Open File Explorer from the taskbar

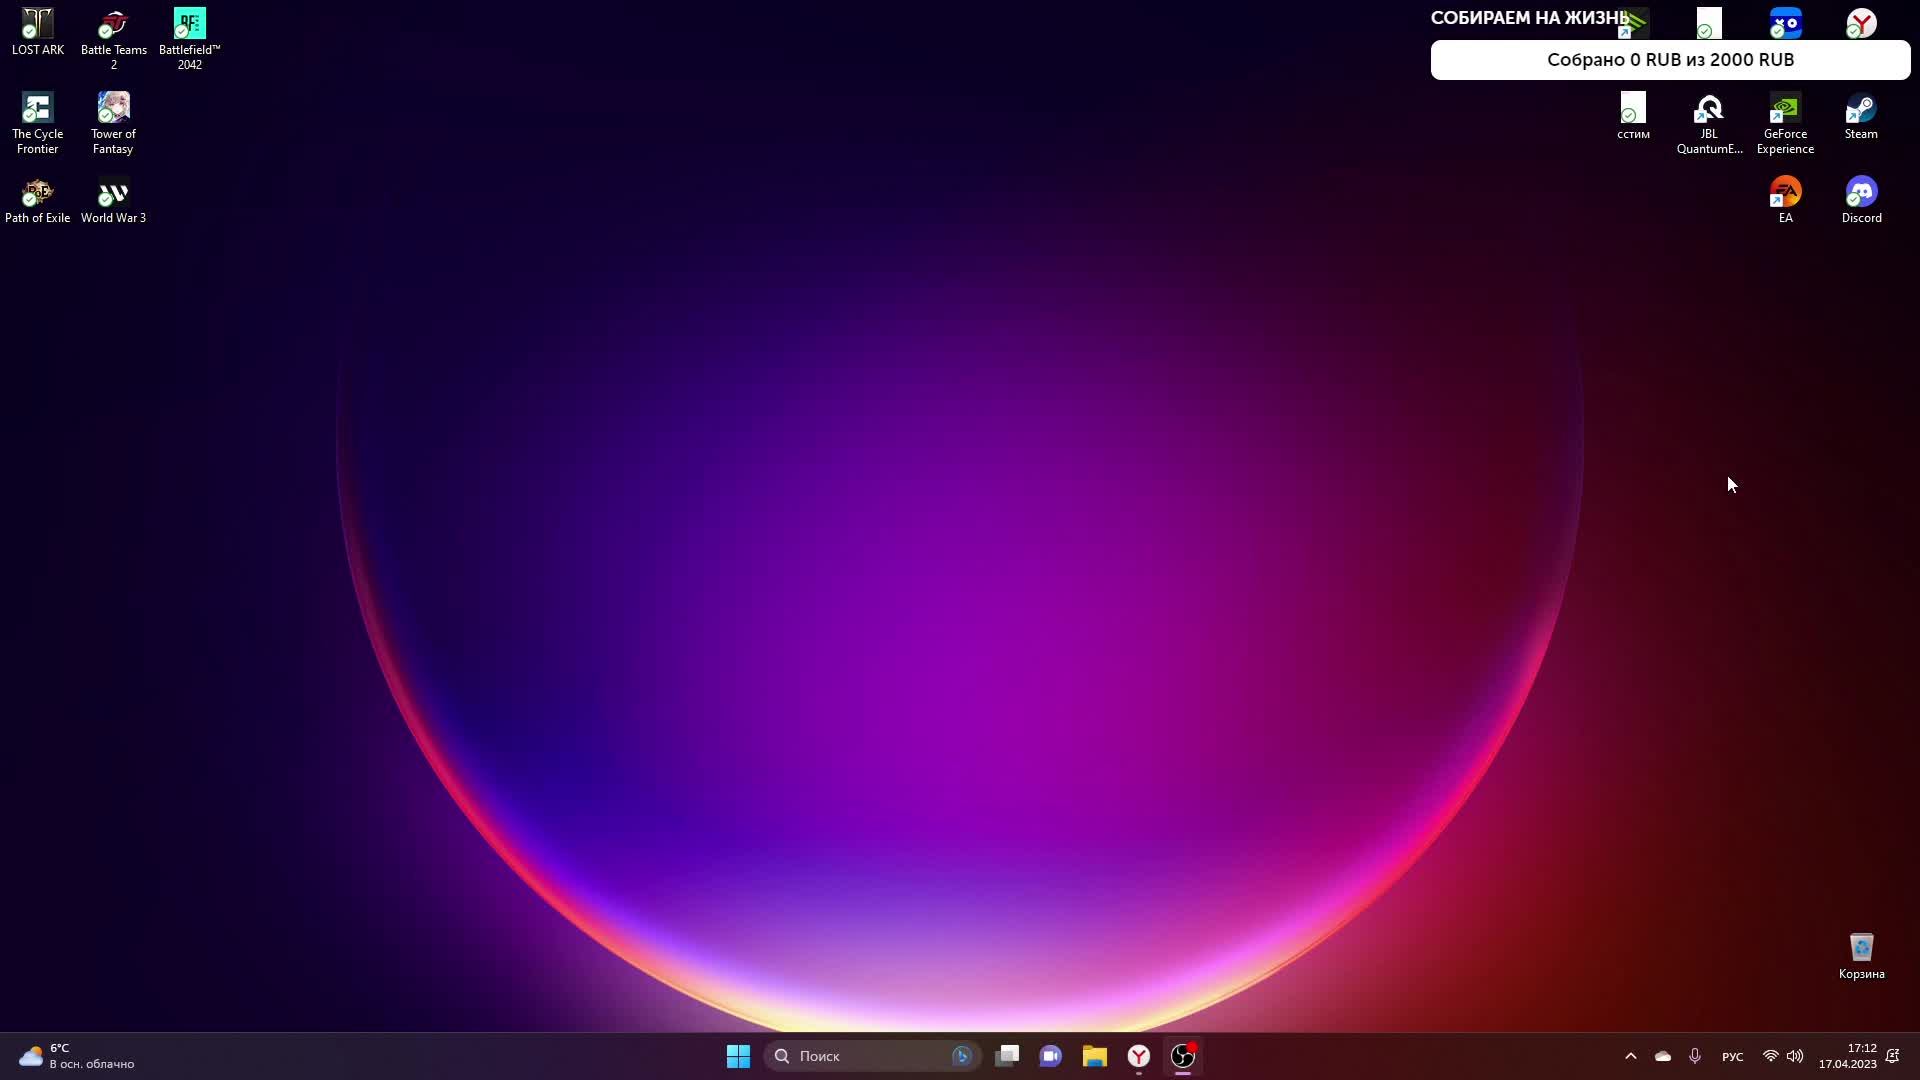pos(1095,1056)
